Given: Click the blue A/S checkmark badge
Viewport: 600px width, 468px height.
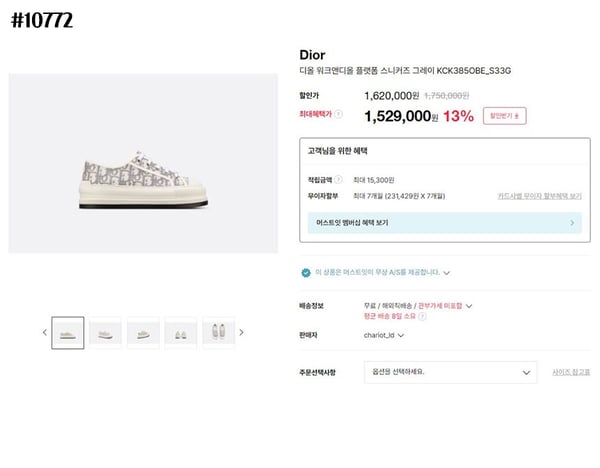Looking at the screenshot, I should coord(305,272).
